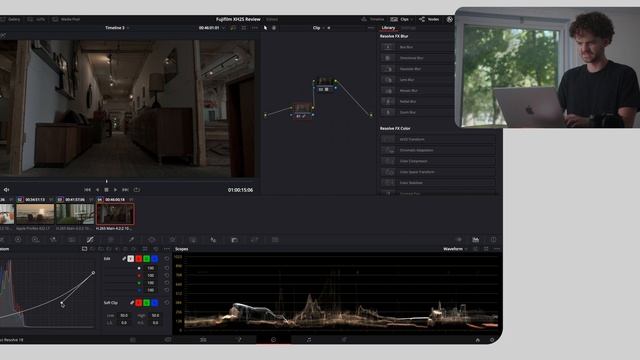Viewport: 640px width, 360px height.
Task: Switch to the Library tab
Action: tap(388, 28)
